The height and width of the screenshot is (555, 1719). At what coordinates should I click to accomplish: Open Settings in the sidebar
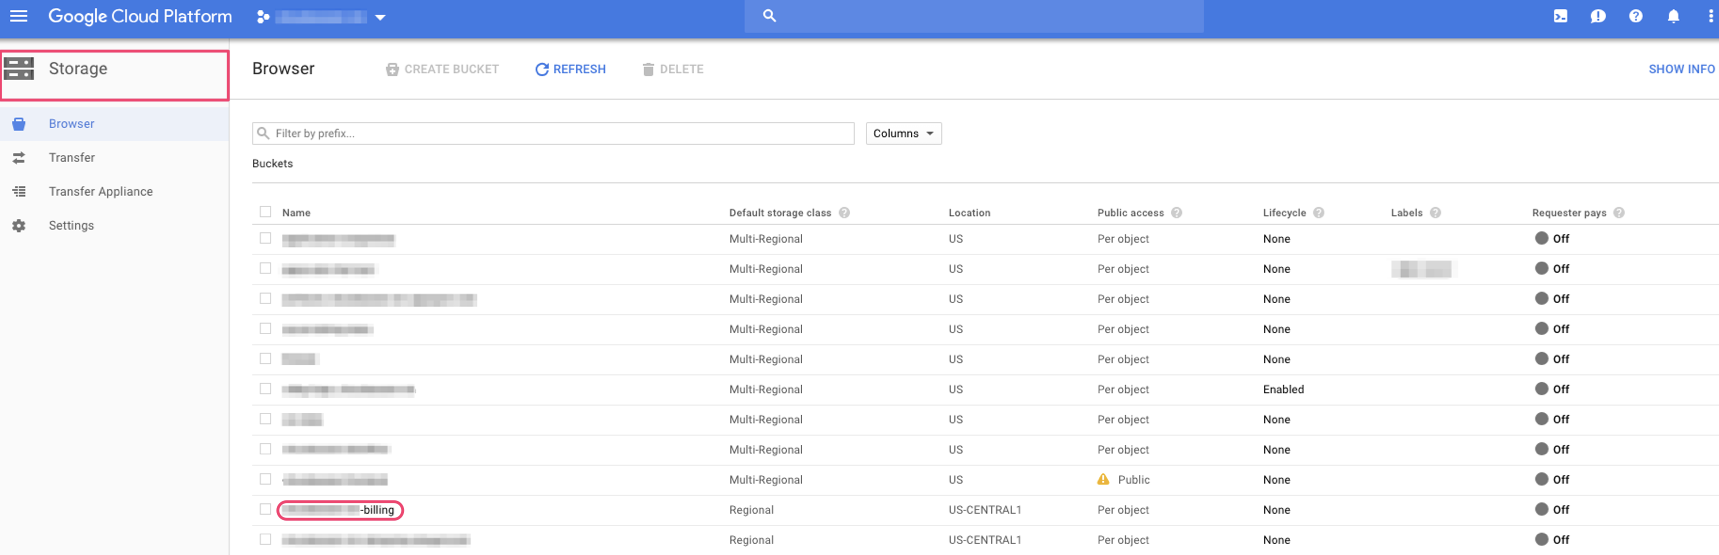pos(71,226)
